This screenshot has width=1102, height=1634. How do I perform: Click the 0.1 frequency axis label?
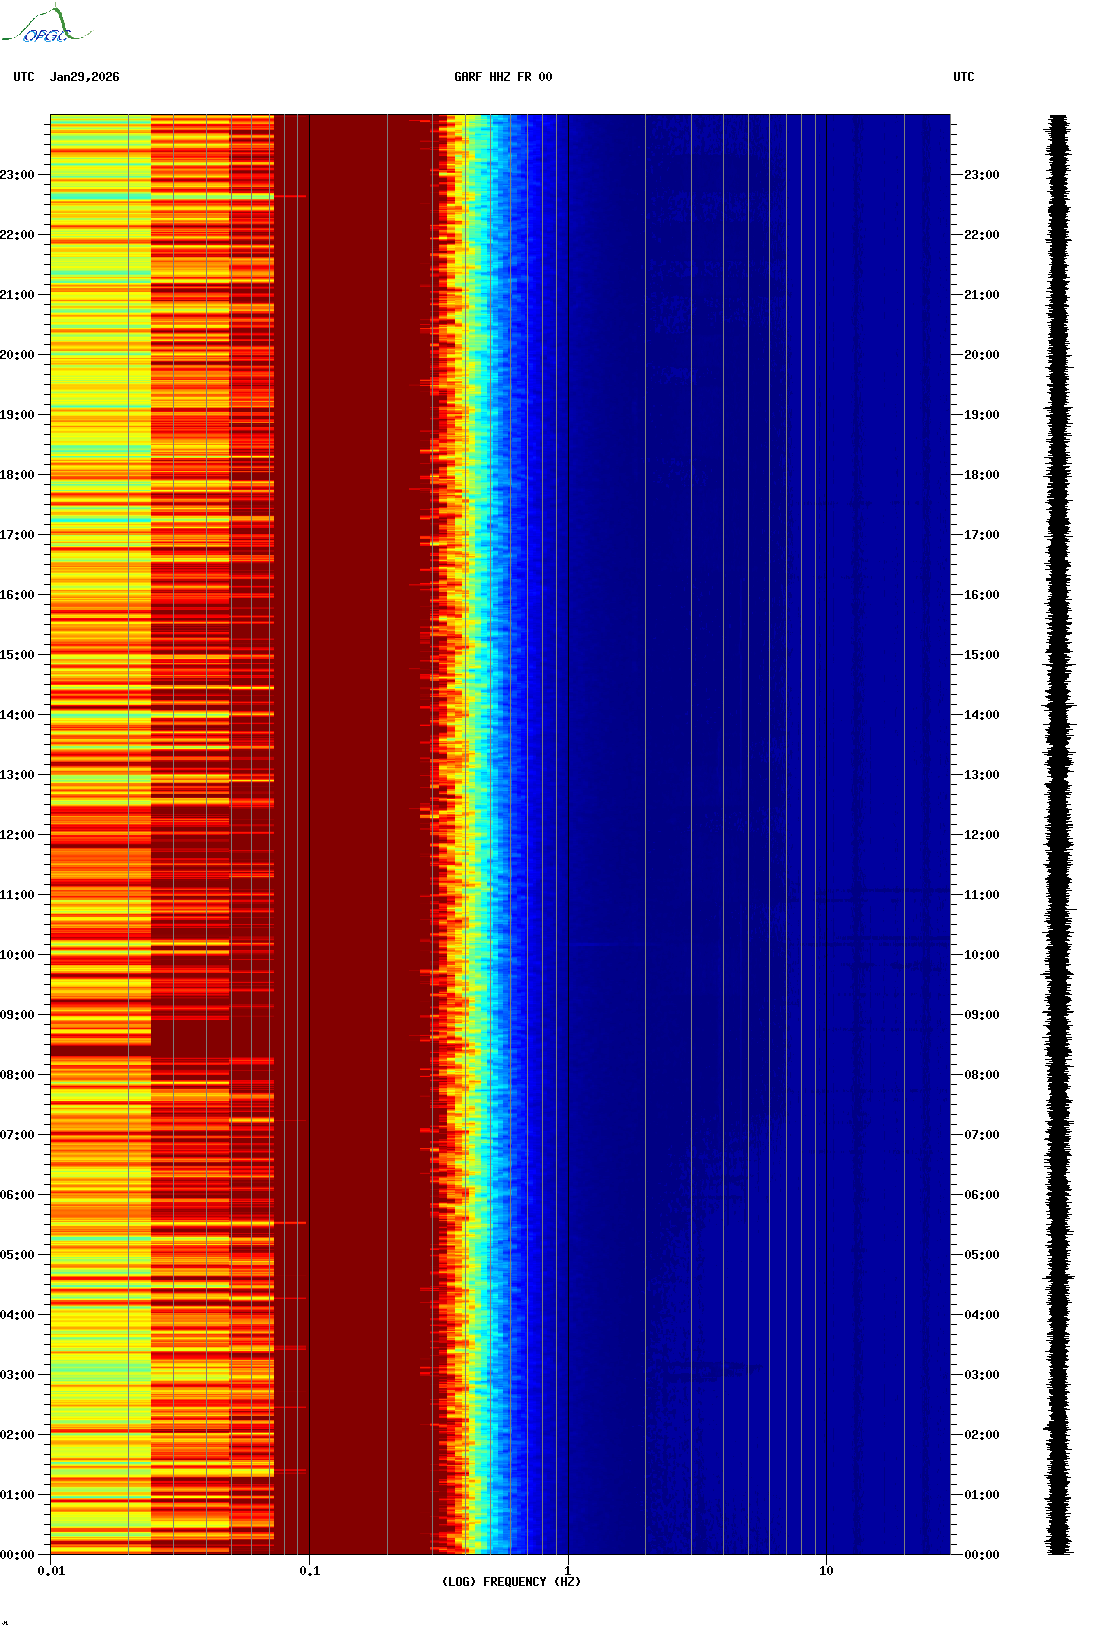point(309,1571)
